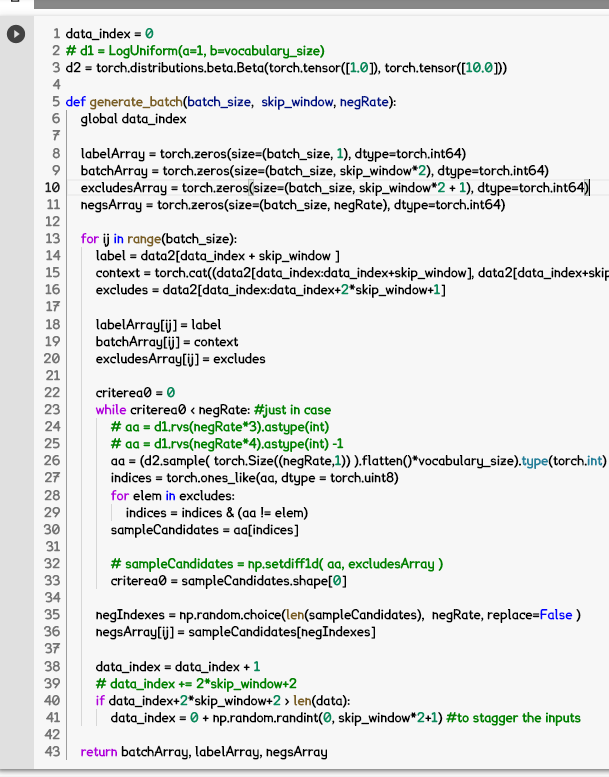609x777 pixels.
Task: Click the commented LogUniform line
Action: point(195,51)
